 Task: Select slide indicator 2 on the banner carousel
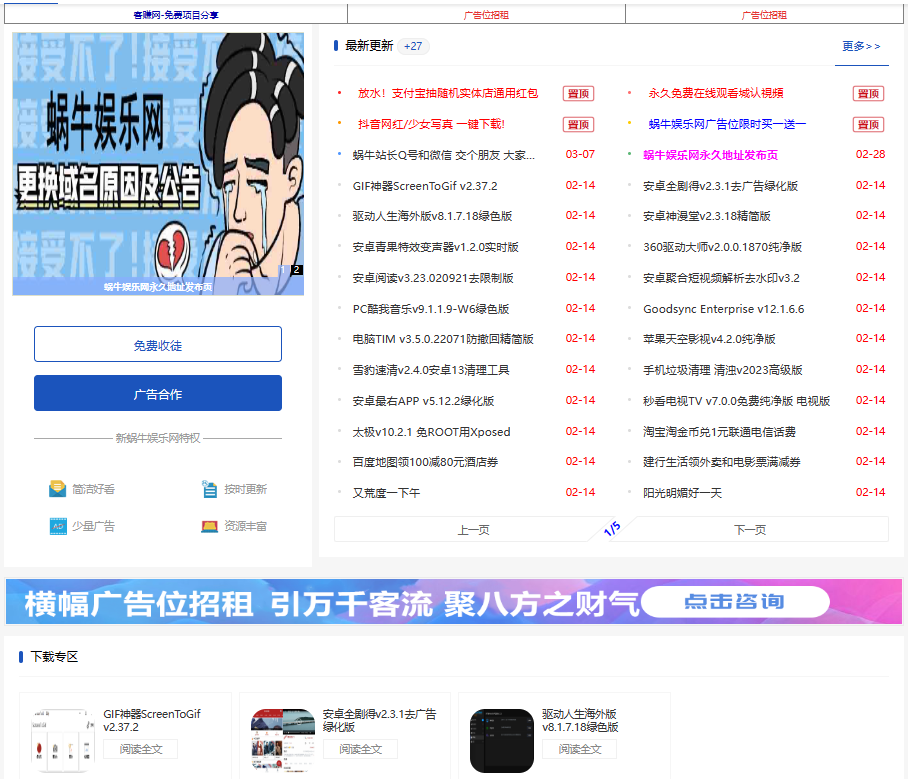point(296,269)
